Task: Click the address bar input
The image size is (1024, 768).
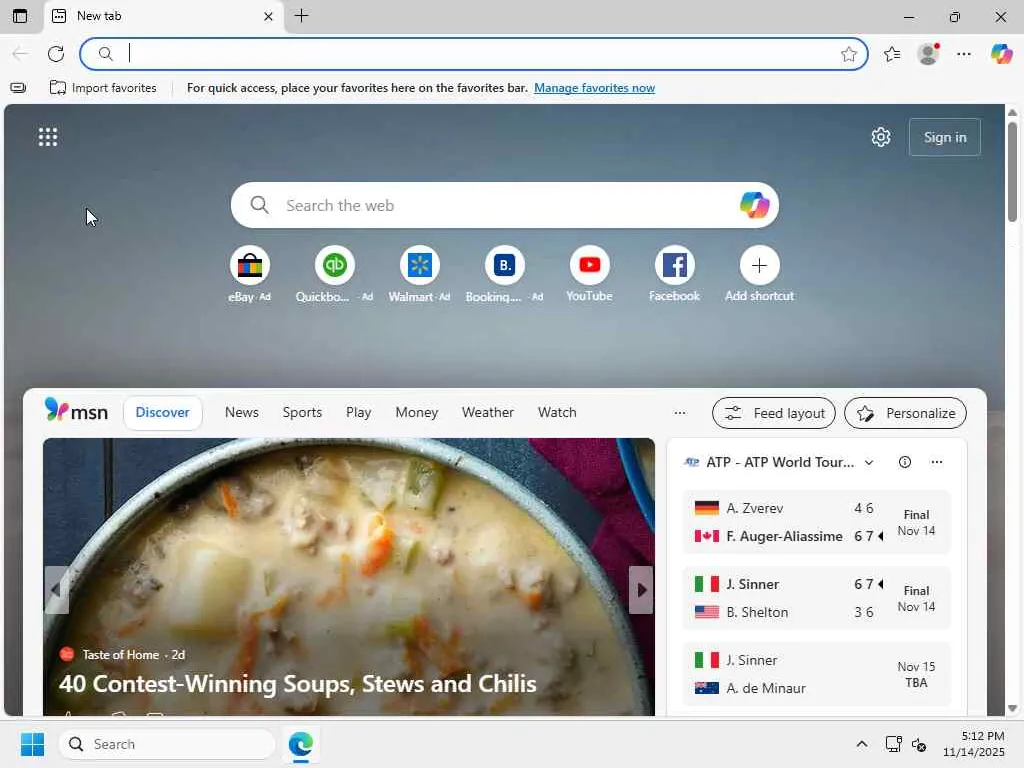Action: point(473,54)
